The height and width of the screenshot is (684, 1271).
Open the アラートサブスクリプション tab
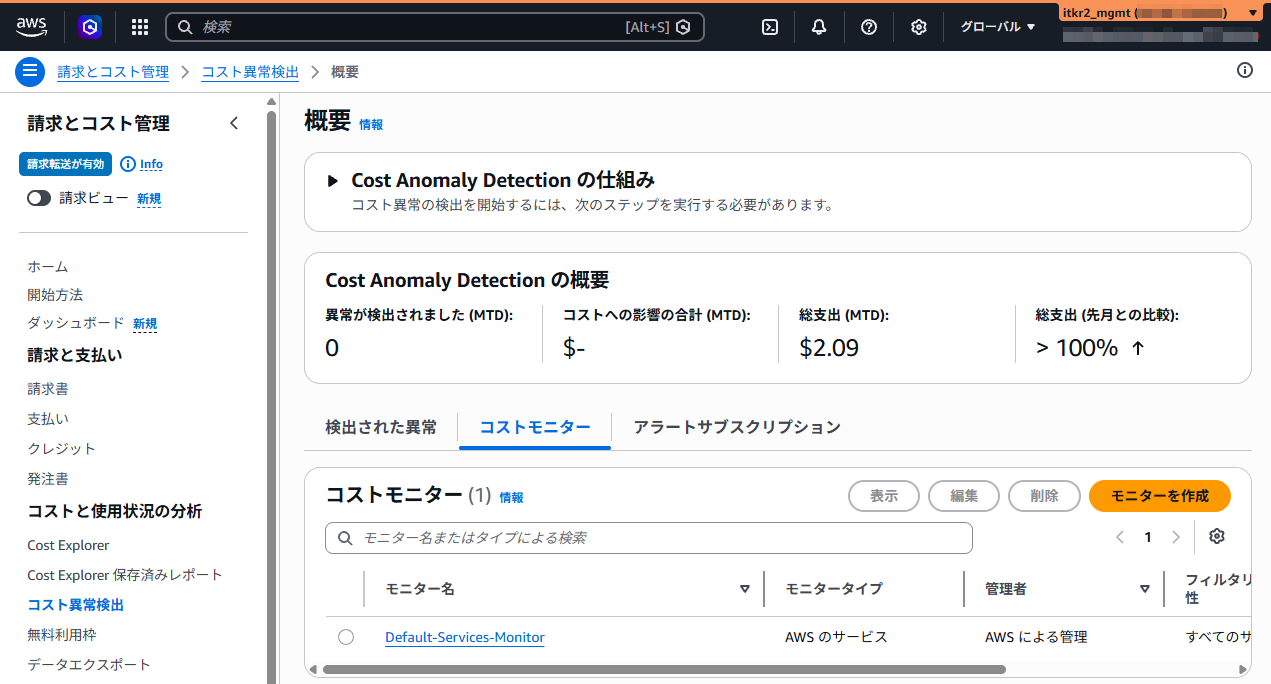(737, 427)
